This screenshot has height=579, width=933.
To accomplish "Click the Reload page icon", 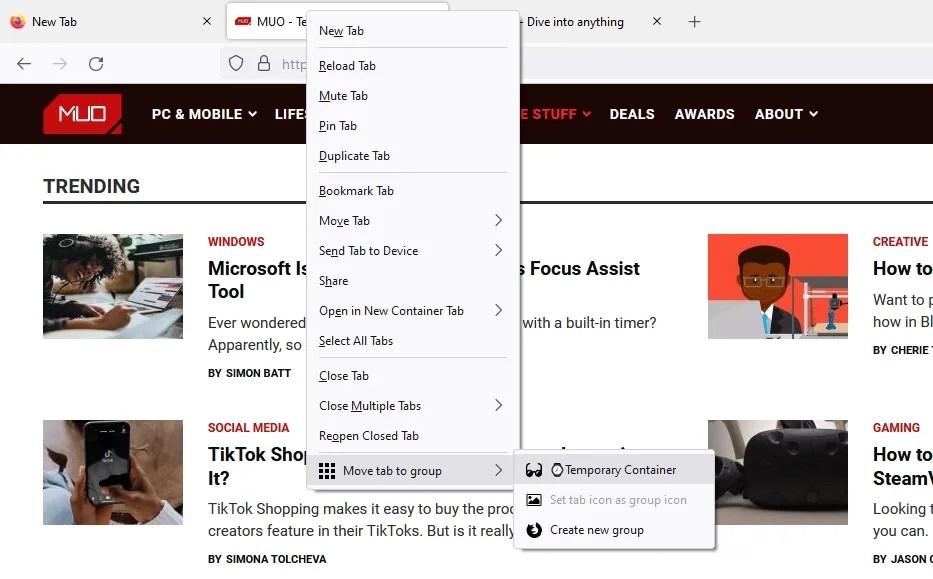I will pos(96,63).
